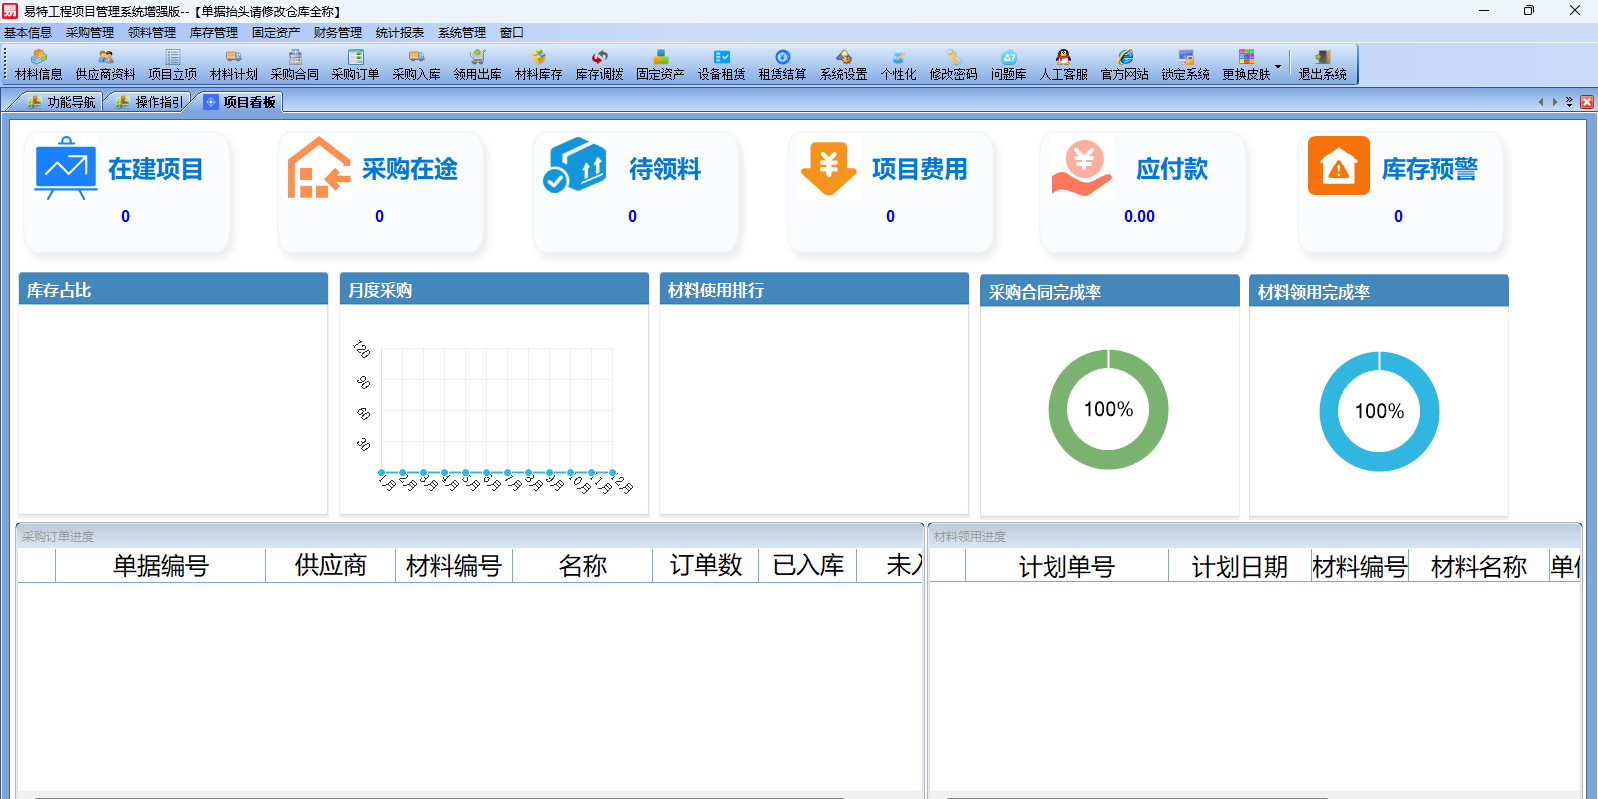This screenshot has width=1598, height=799.
Task: Click the 退出系统 exit icon
Action: pos(1322,65)
